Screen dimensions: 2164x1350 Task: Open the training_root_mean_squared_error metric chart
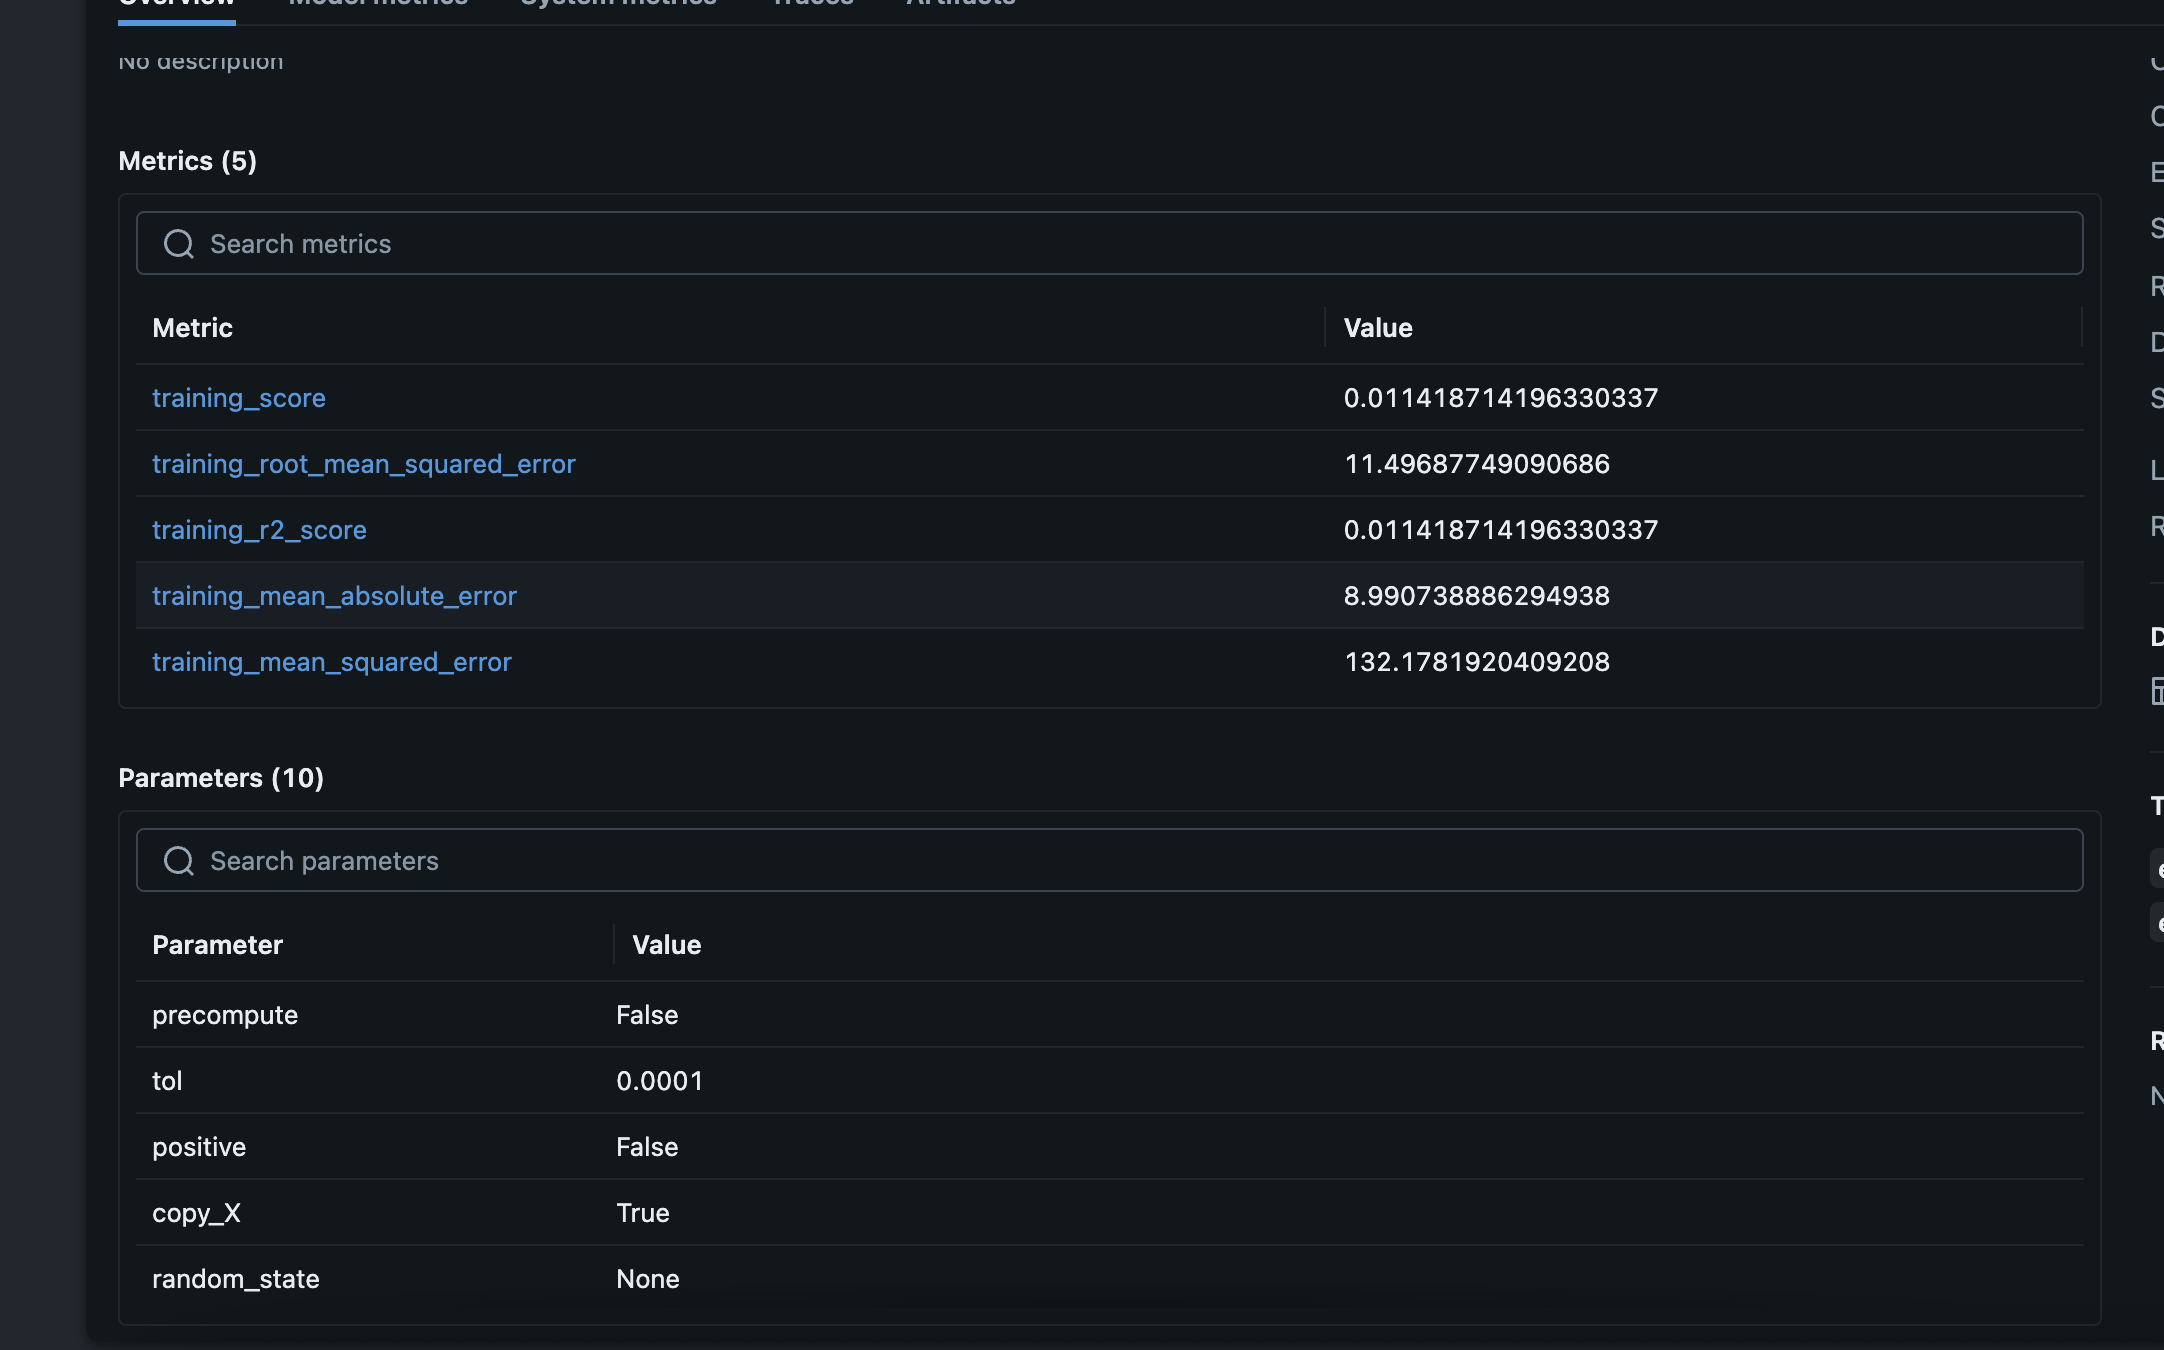tap(363, 464)
